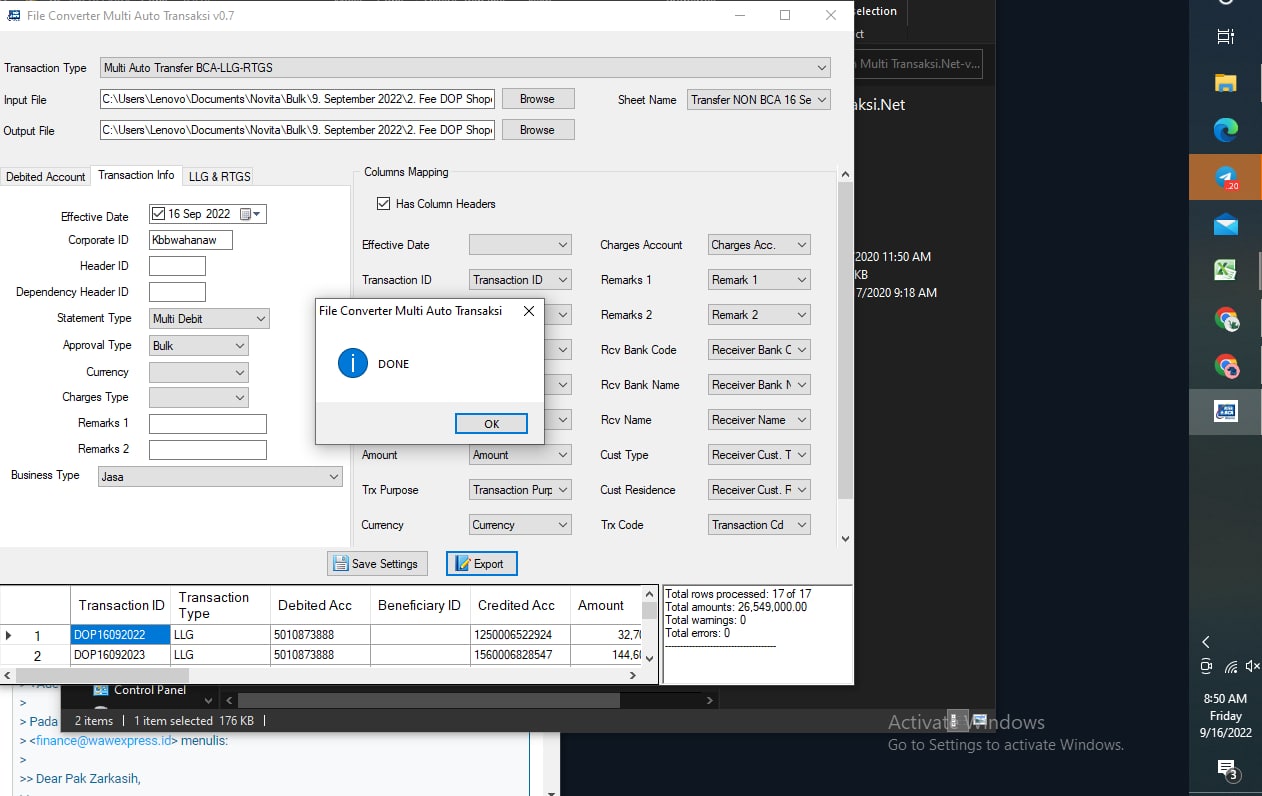Click Browse next to Output File

[x=537, y=130]
